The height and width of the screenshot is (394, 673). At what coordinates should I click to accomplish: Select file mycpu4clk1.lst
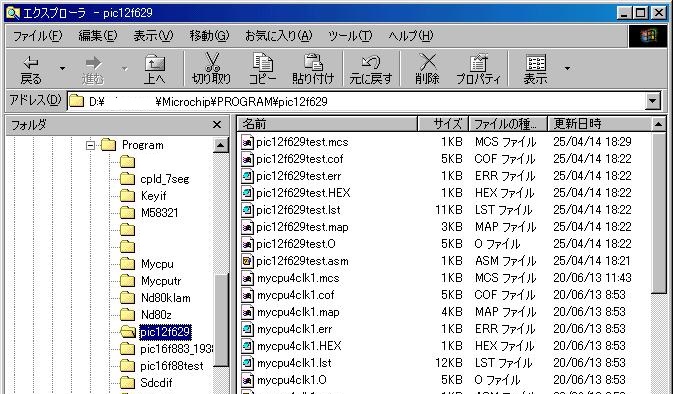point(294,363)
